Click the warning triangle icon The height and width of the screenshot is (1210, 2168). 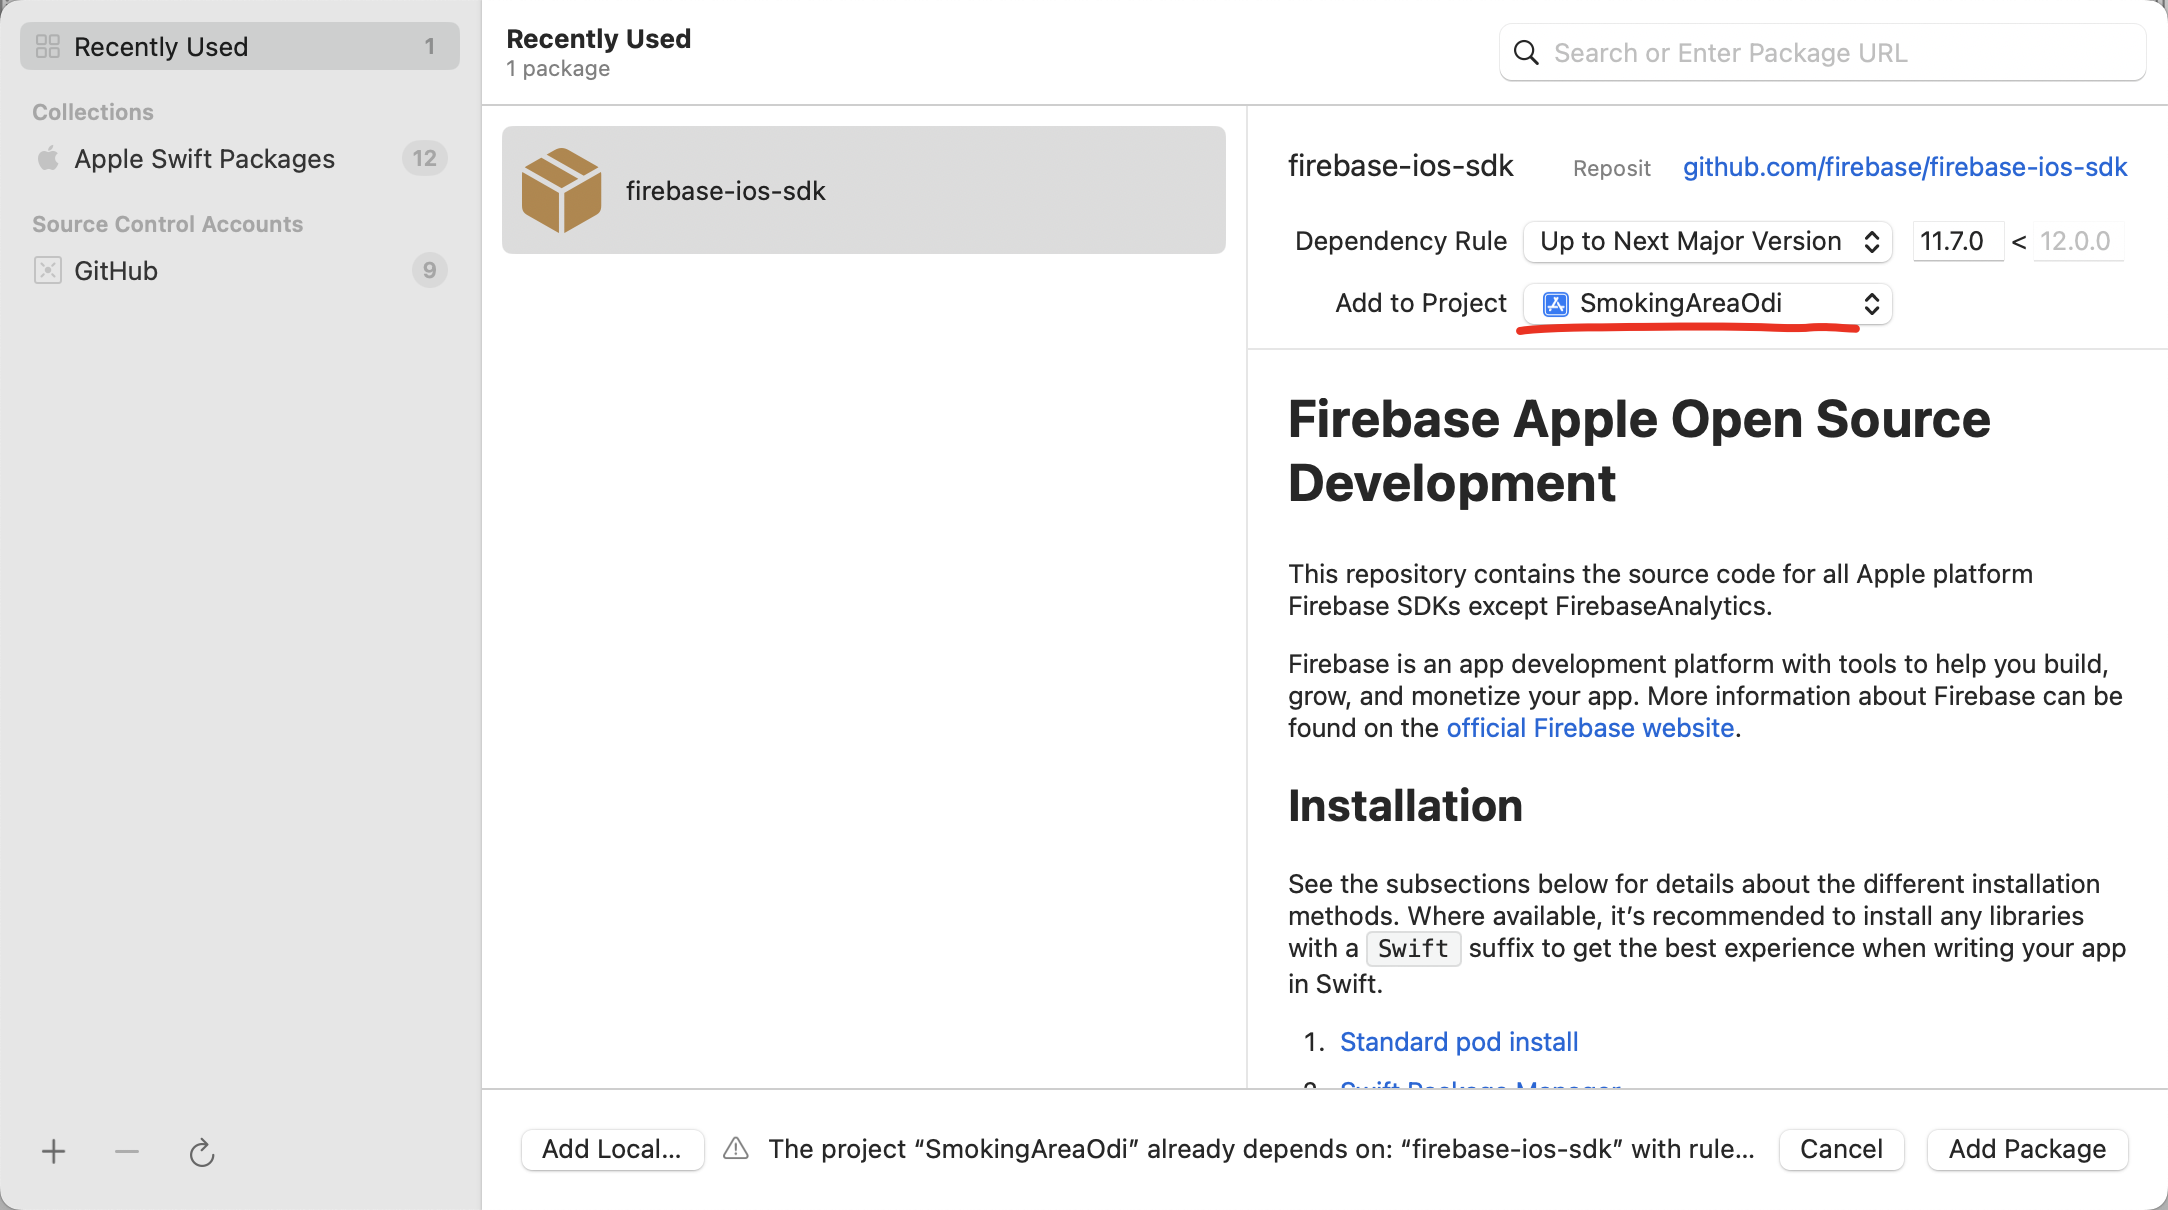736,1148
